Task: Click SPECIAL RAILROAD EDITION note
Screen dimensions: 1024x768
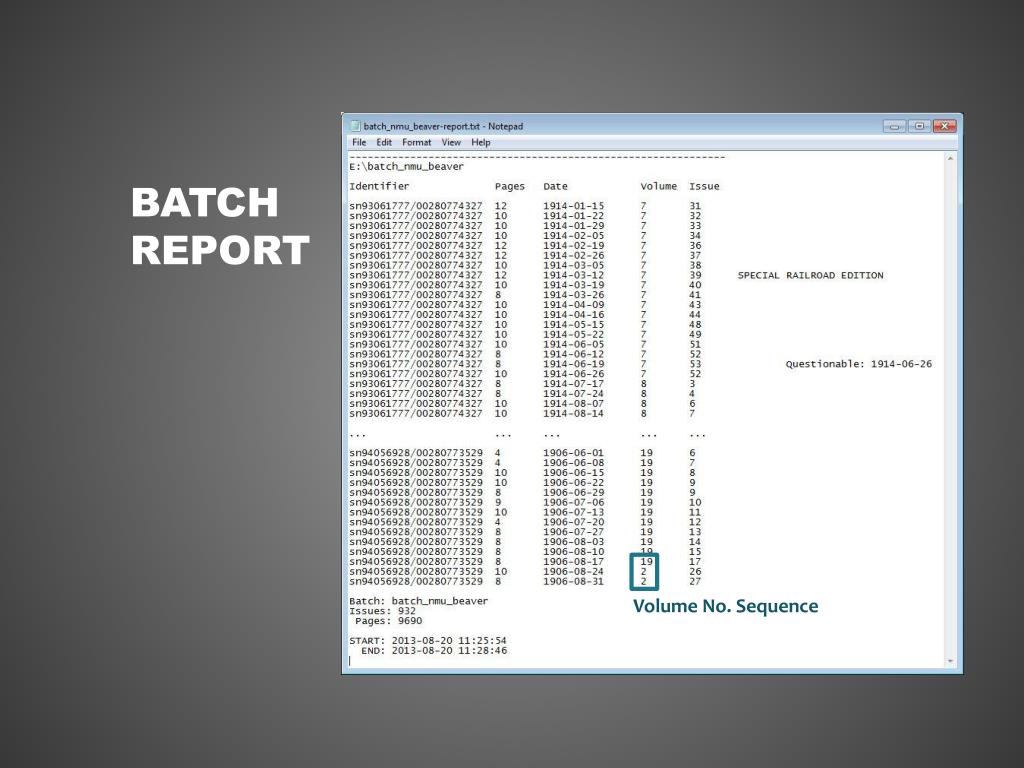Action: click(810, 275)
